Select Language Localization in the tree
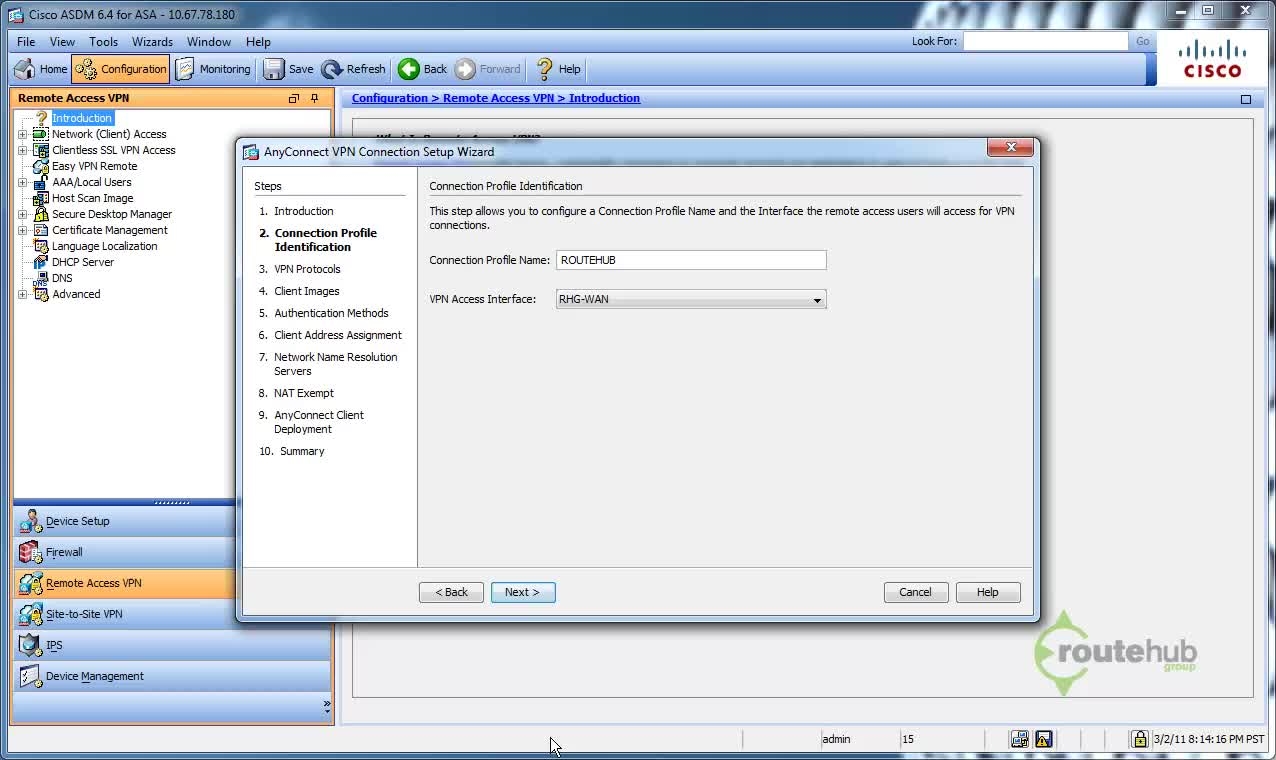This screenshot has width=1276, height=760. click(104, 246)
